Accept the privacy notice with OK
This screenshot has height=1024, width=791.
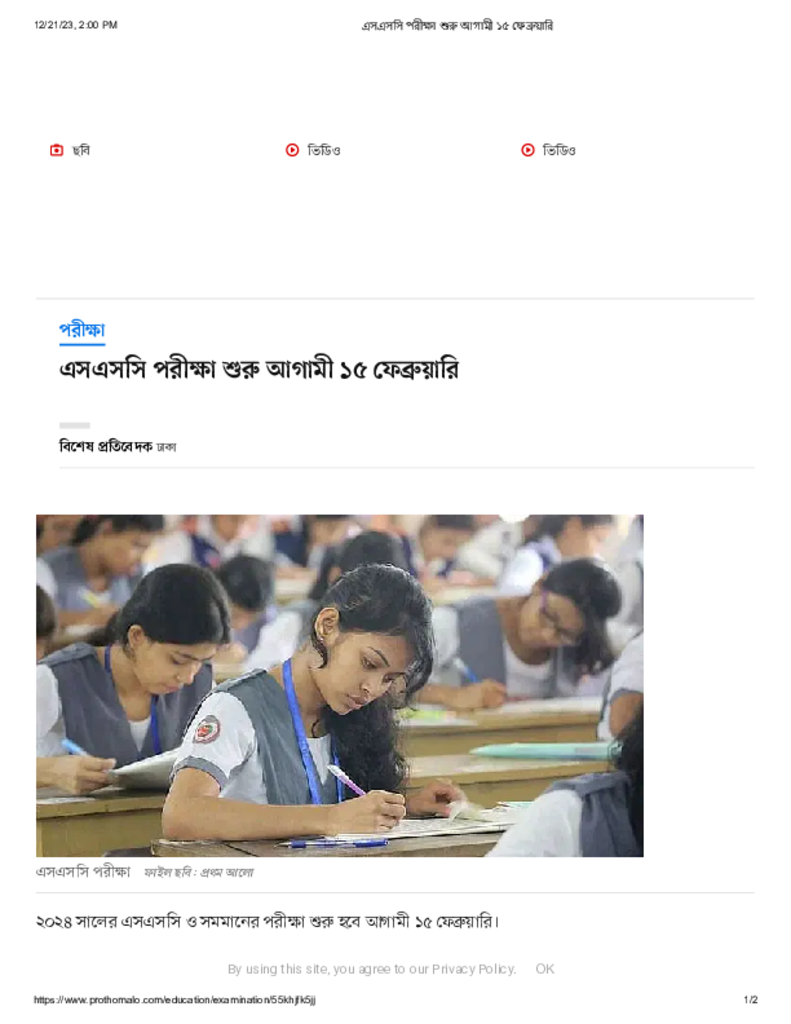tap(545, 969)
